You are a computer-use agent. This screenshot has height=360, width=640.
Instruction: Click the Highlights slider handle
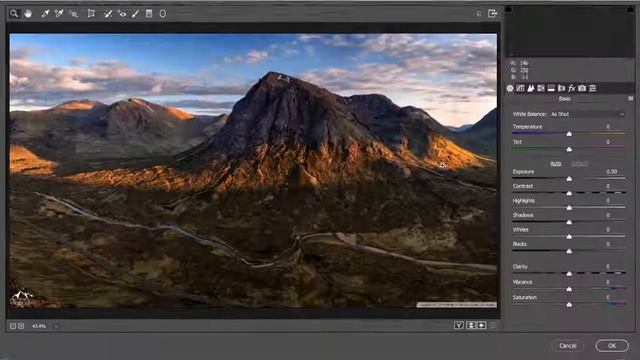569,208
